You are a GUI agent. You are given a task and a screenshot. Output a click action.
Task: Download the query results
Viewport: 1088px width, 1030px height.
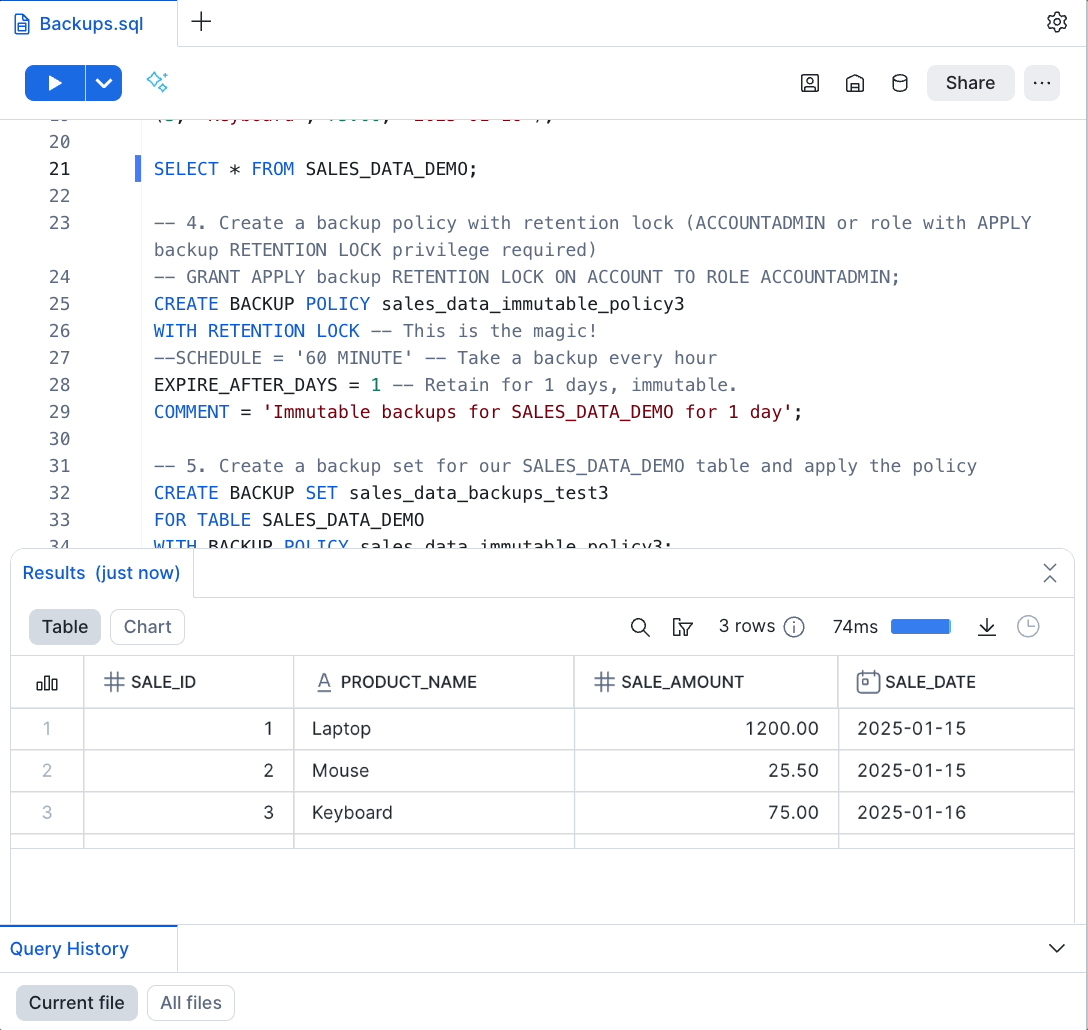click(x=987, y=627)
